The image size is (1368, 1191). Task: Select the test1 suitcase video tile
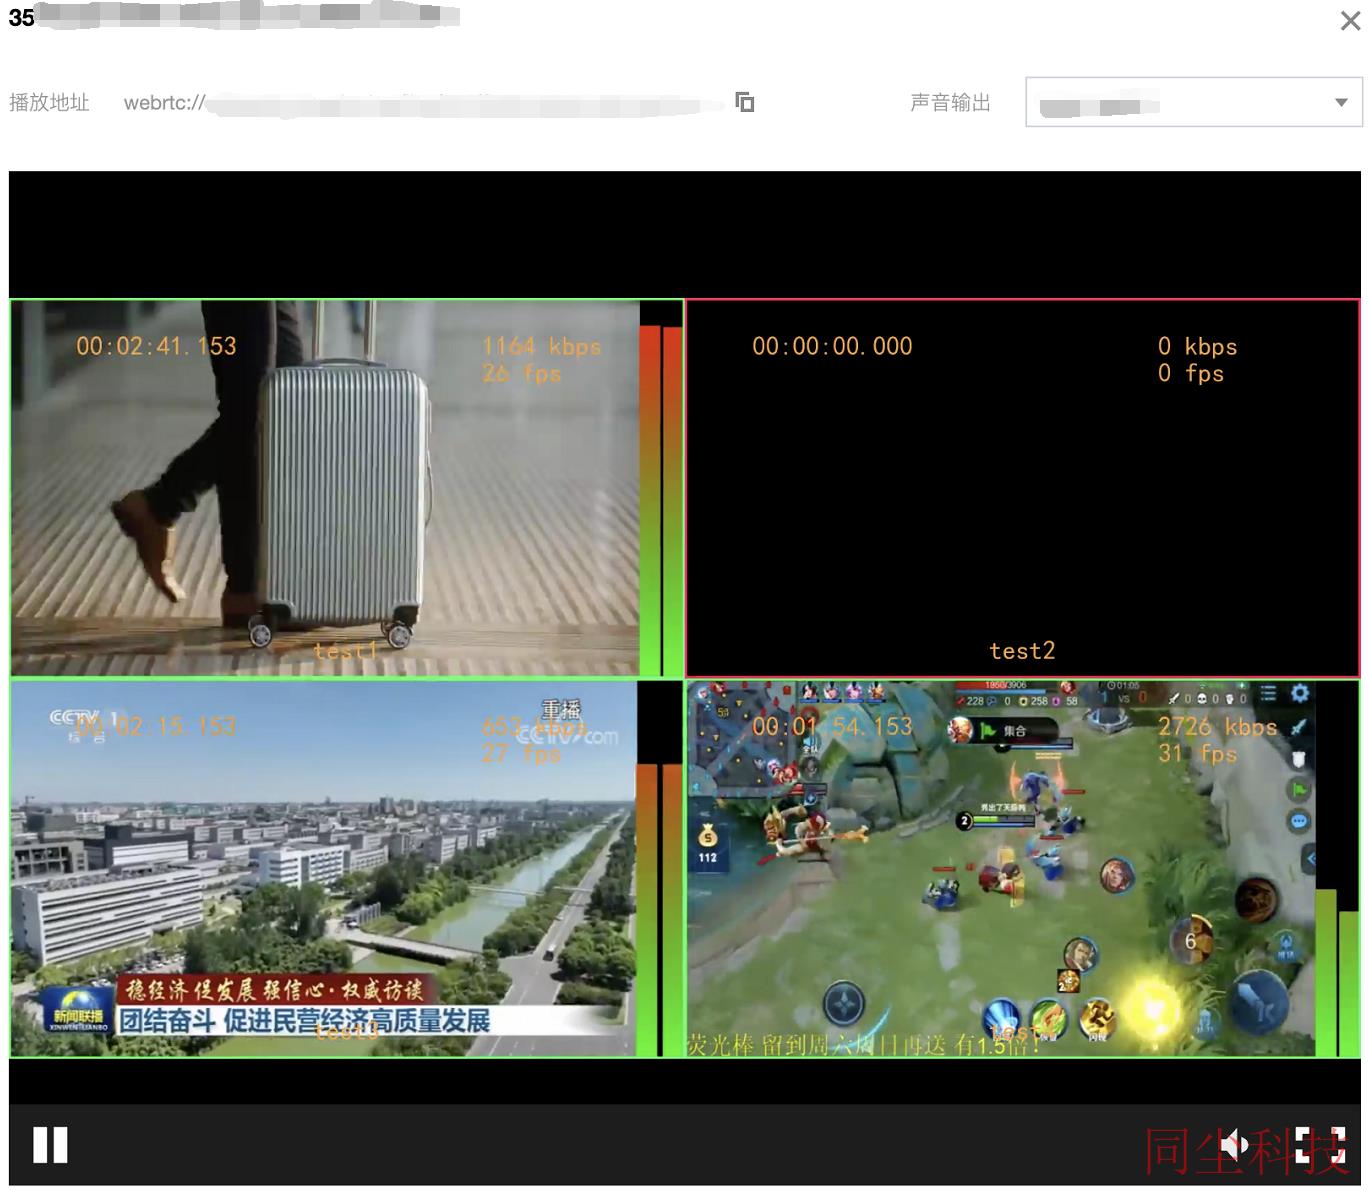(347, 488)
